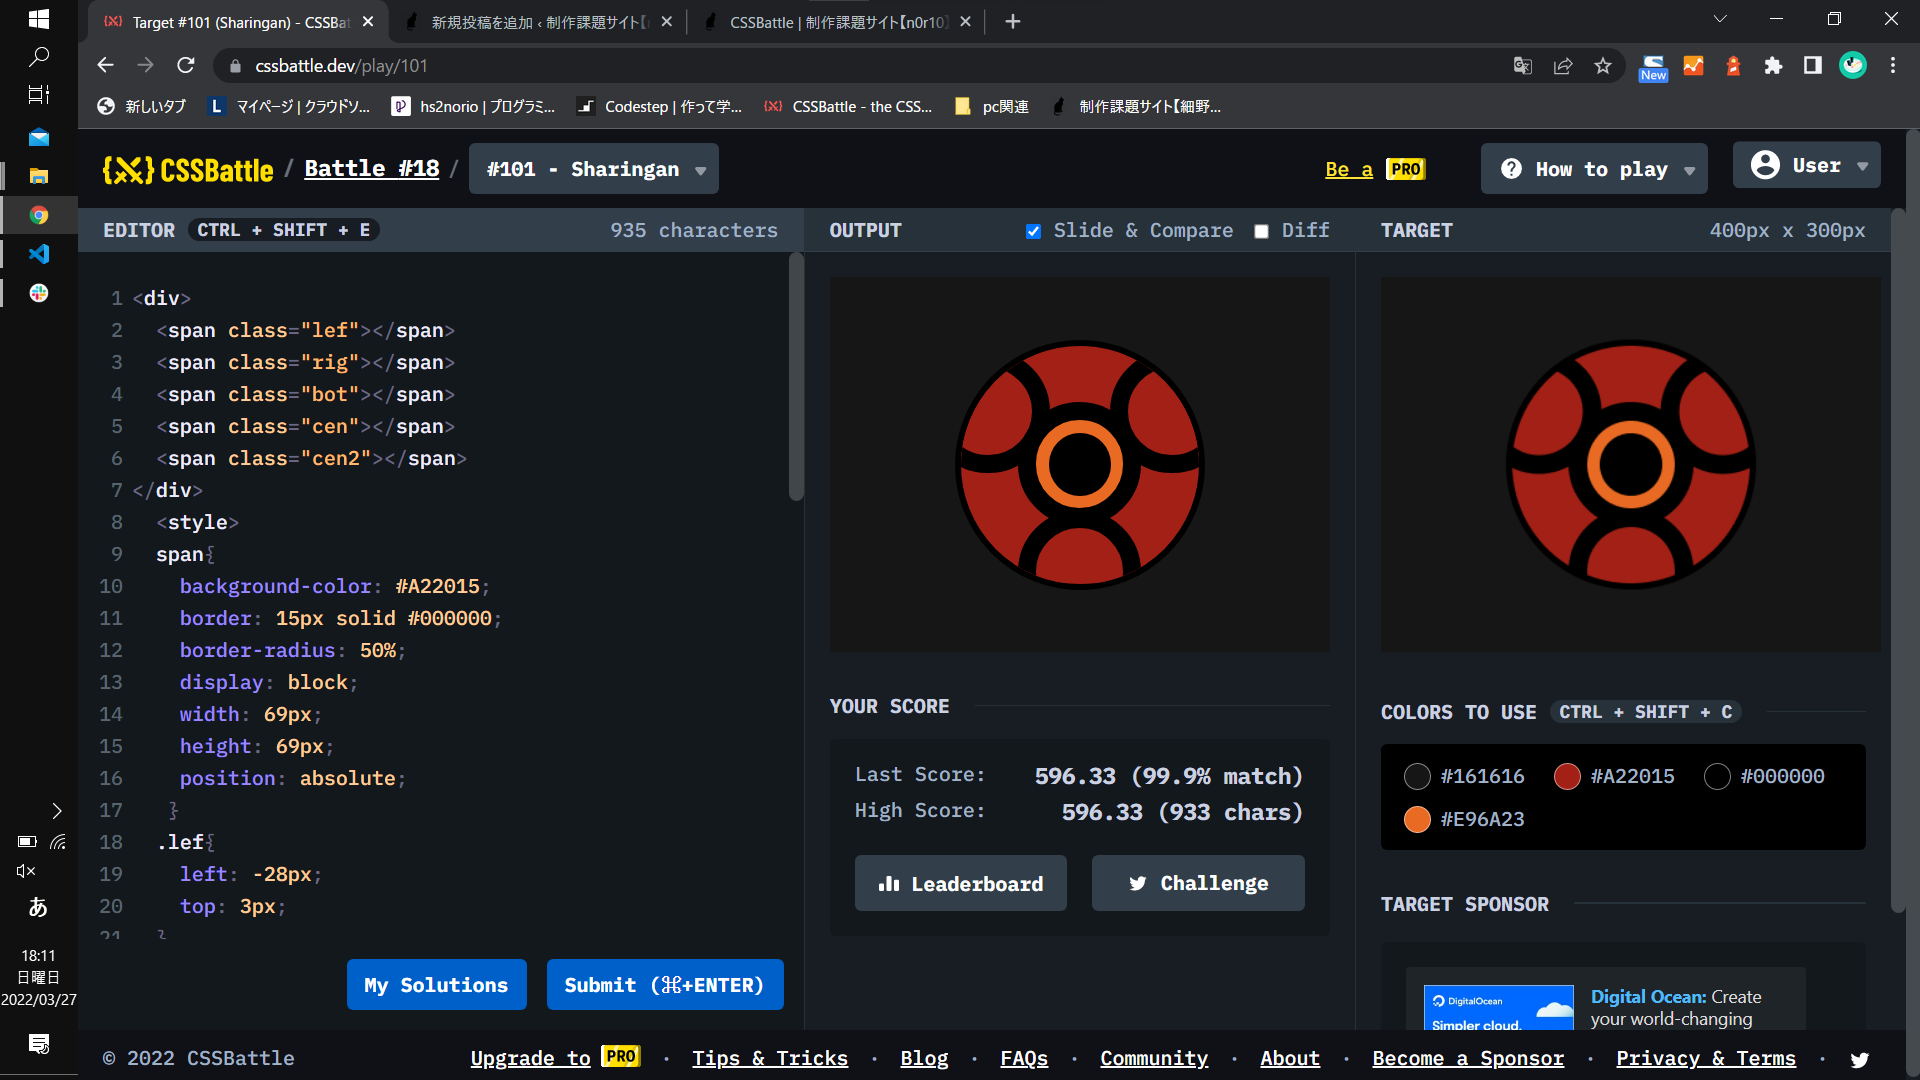Click the User avatar icon

[x=1765, y=165]
